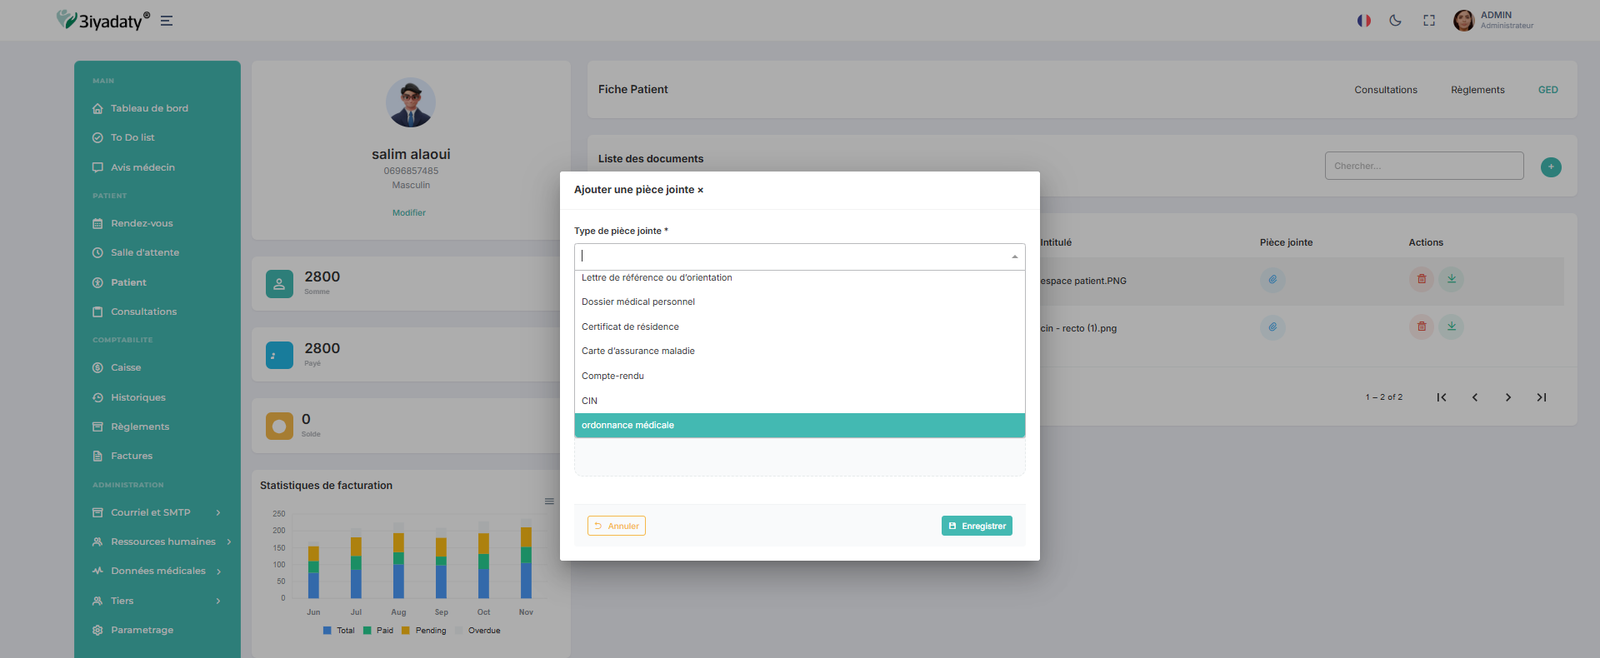Viewport: 1600px width, 658px height.
Task: Open attachment of espace patient.PNG
Action: [x=1272, y=279]
